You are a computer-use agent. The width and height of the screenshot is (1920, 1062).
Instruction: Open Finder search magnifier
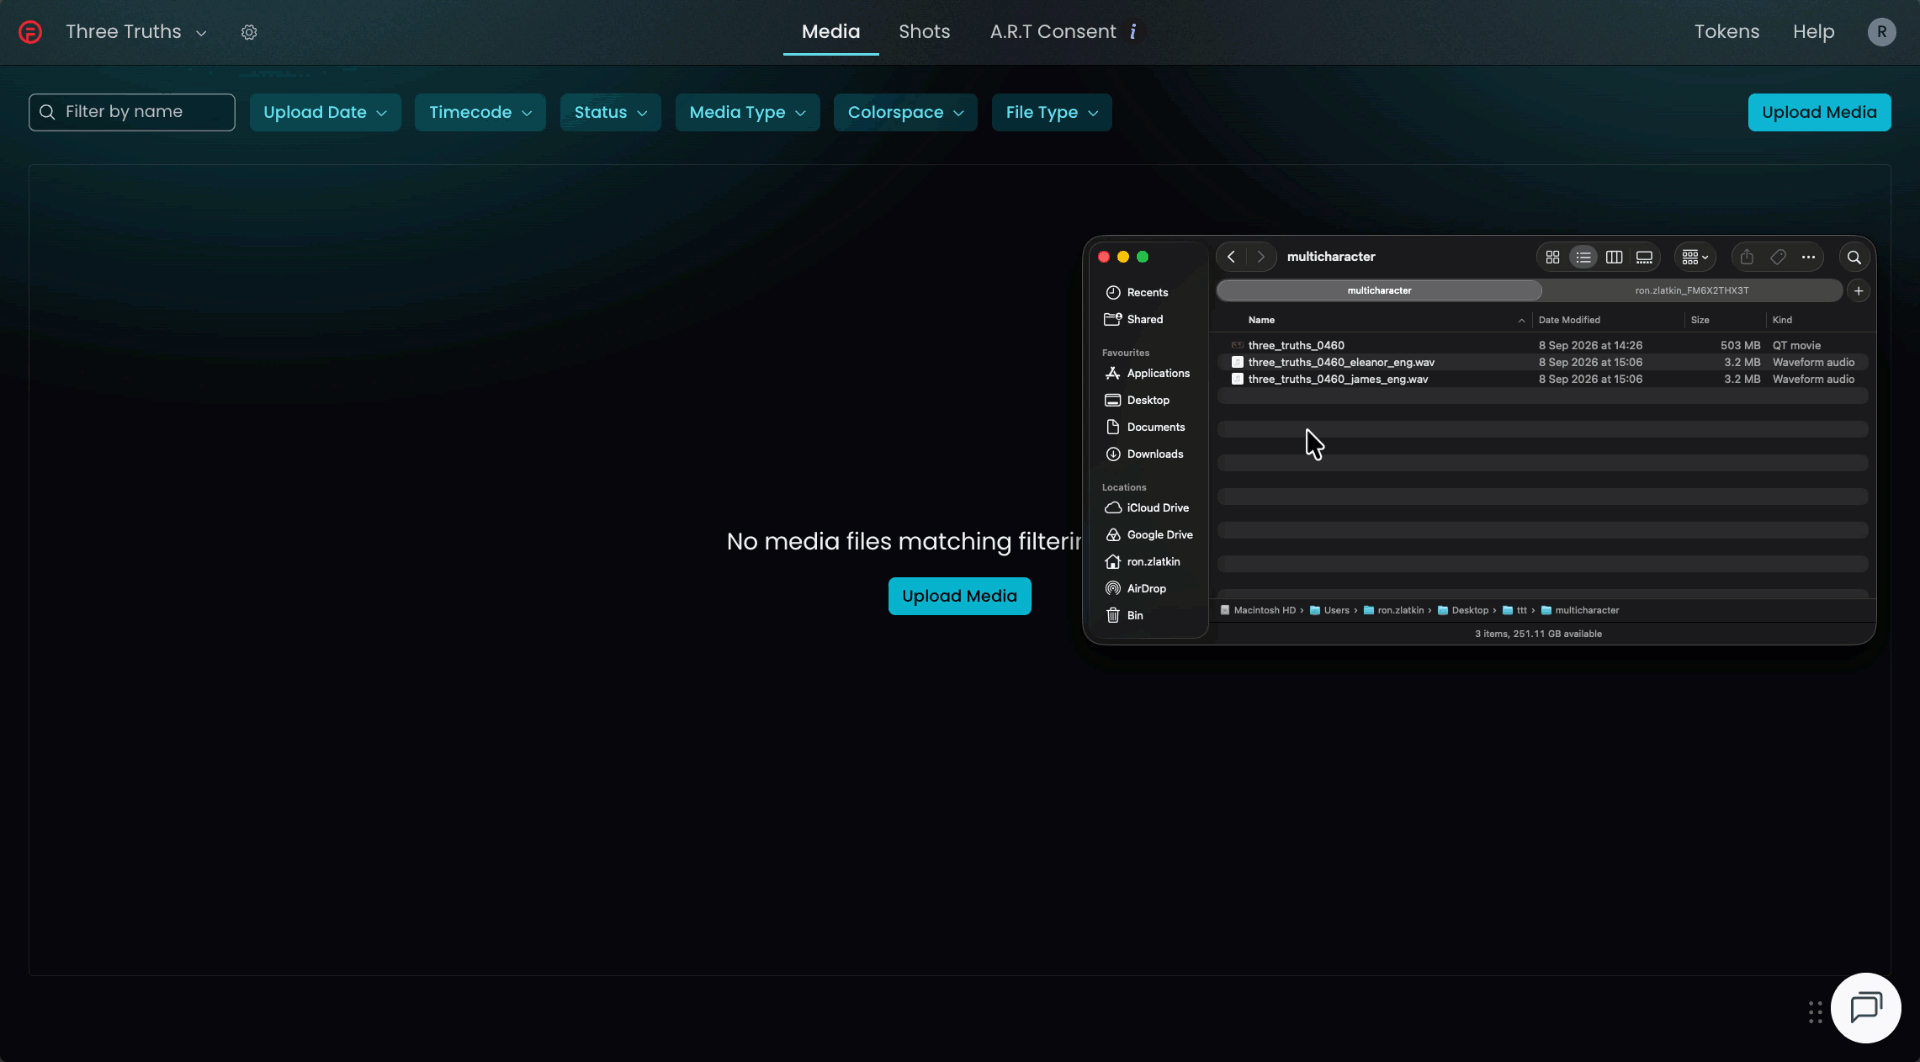[1854, 257]
